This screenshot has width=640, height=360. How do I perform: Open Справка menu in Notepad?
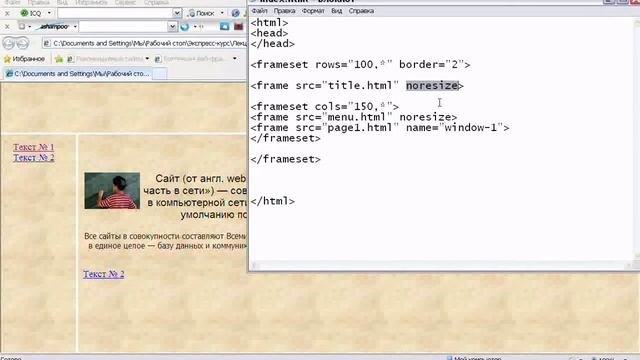[x=361, y=11]
